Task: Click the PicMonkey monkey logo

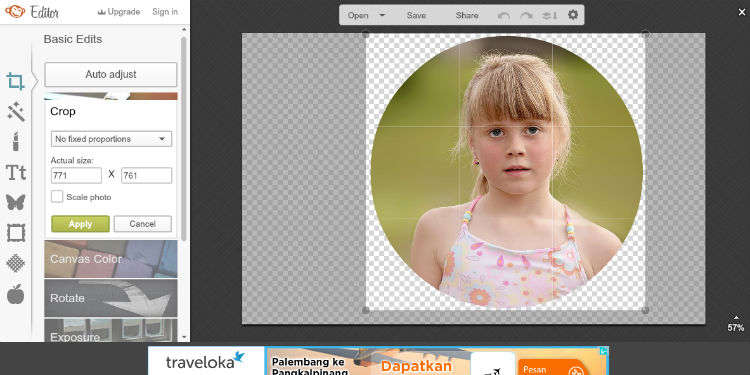Action: pyautogui.click(x=15, y=11)
